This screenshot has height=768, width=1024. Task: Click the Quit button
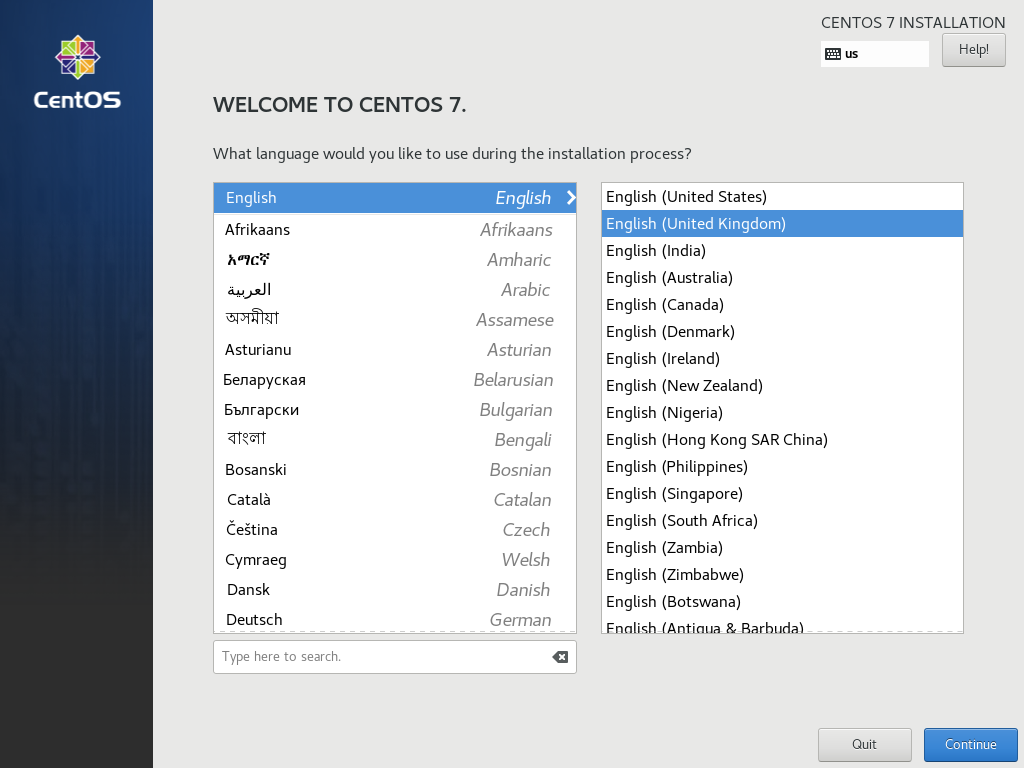(x=864, y=744)
